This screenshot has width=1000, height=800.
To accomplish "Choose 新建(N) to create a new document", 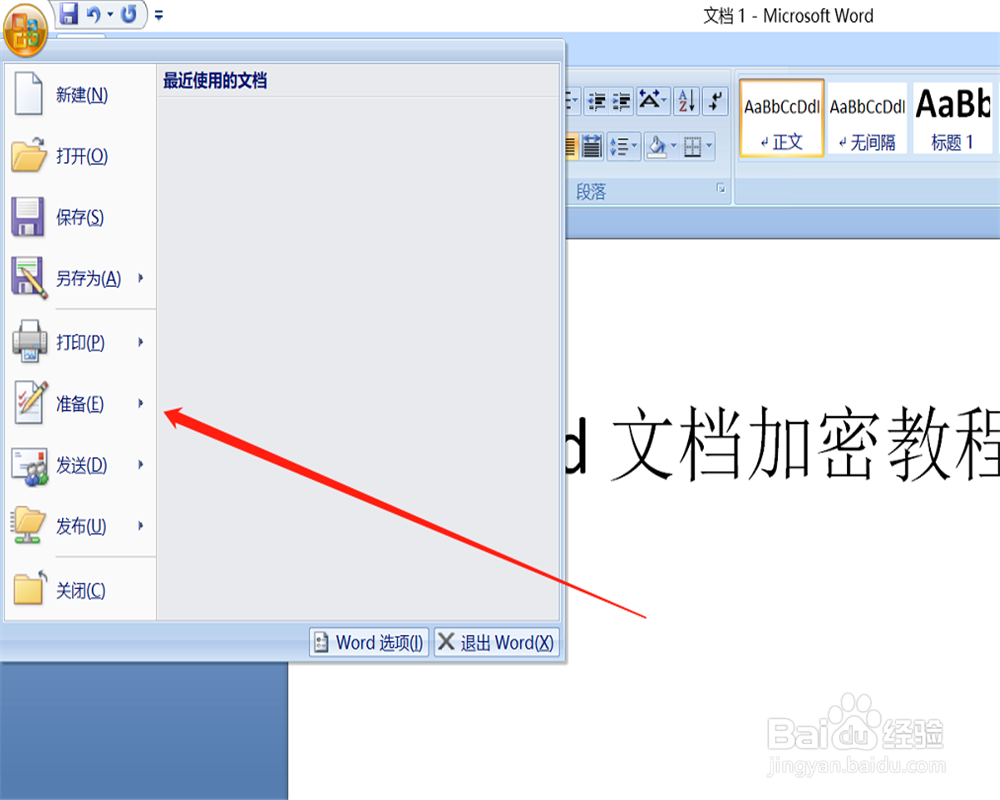I will tap(80, 94).
